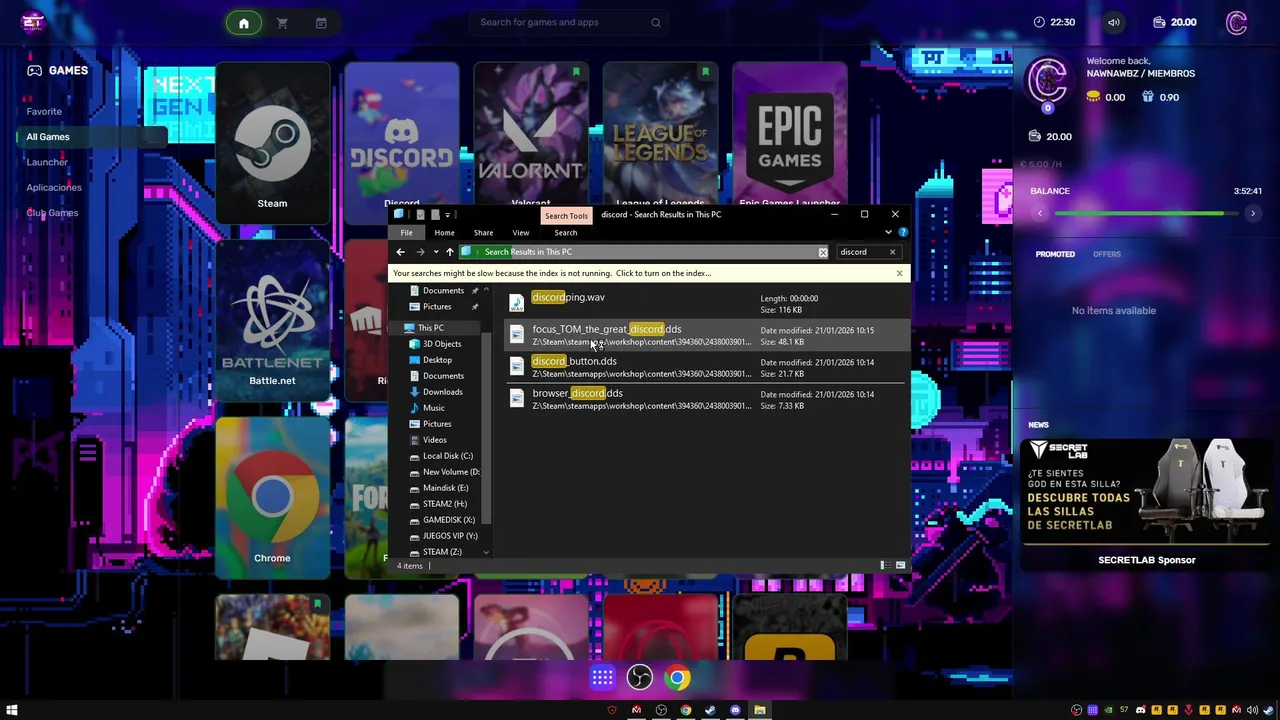Open the launcher home icon
The height and width of the screenshot is (720, 1280).
click(243, 23)
